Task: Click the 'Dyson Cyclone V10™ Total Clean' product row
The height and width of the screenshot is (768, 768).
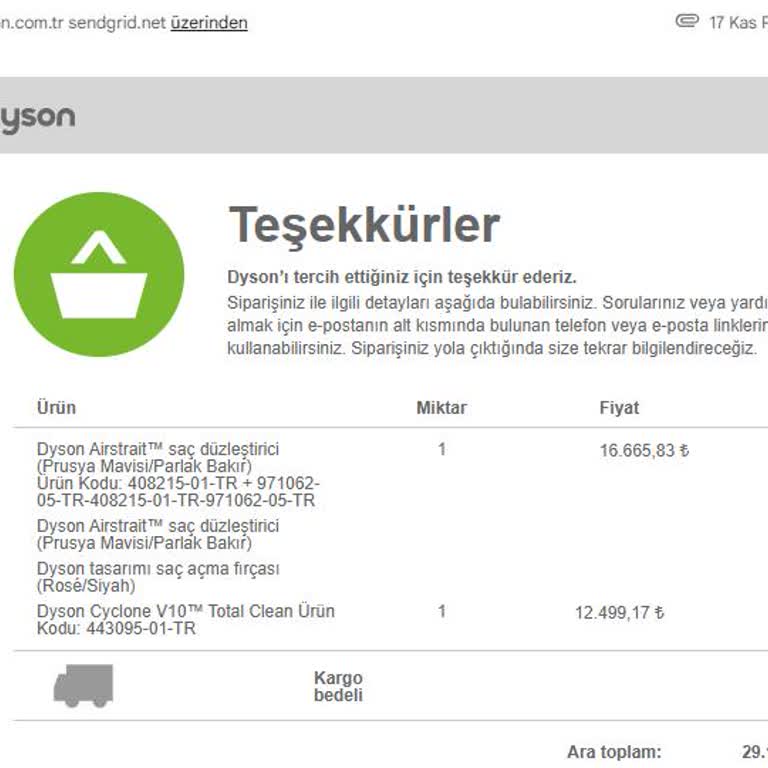Action: point(186,620)
